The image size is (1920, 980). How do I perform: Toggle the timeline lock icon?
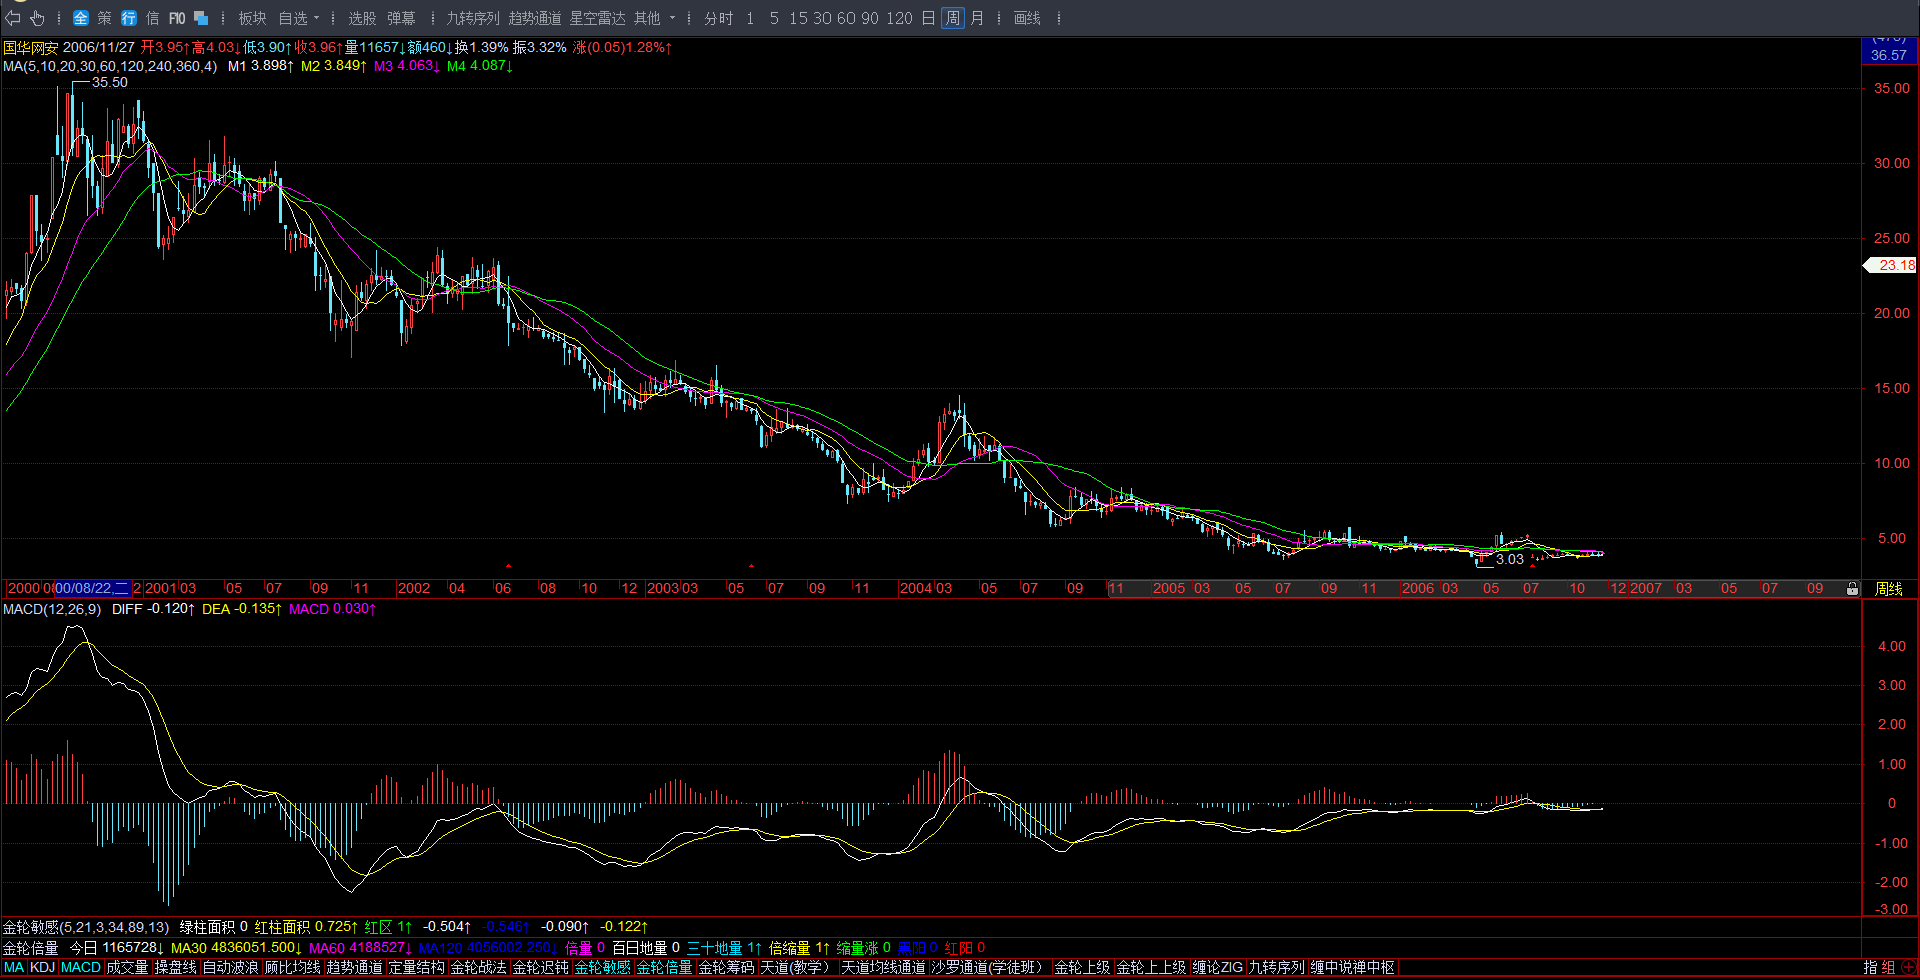click(x=1852, y=589)
